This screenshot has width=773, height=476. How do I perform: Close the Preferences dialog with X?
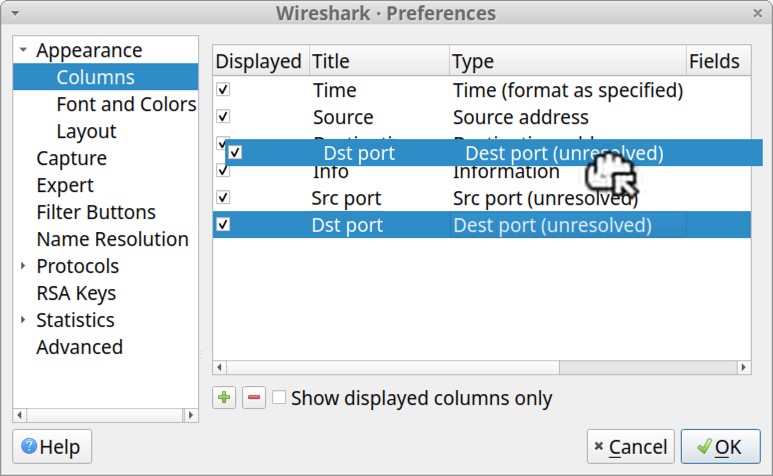(x=758, y=13)
